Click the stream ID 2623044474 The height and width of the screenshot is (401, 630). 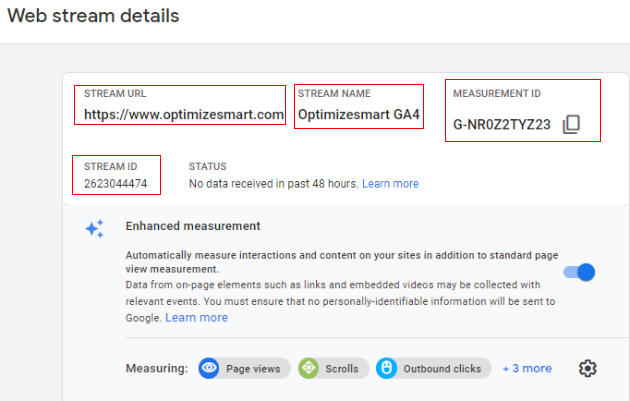pos(116,184)
